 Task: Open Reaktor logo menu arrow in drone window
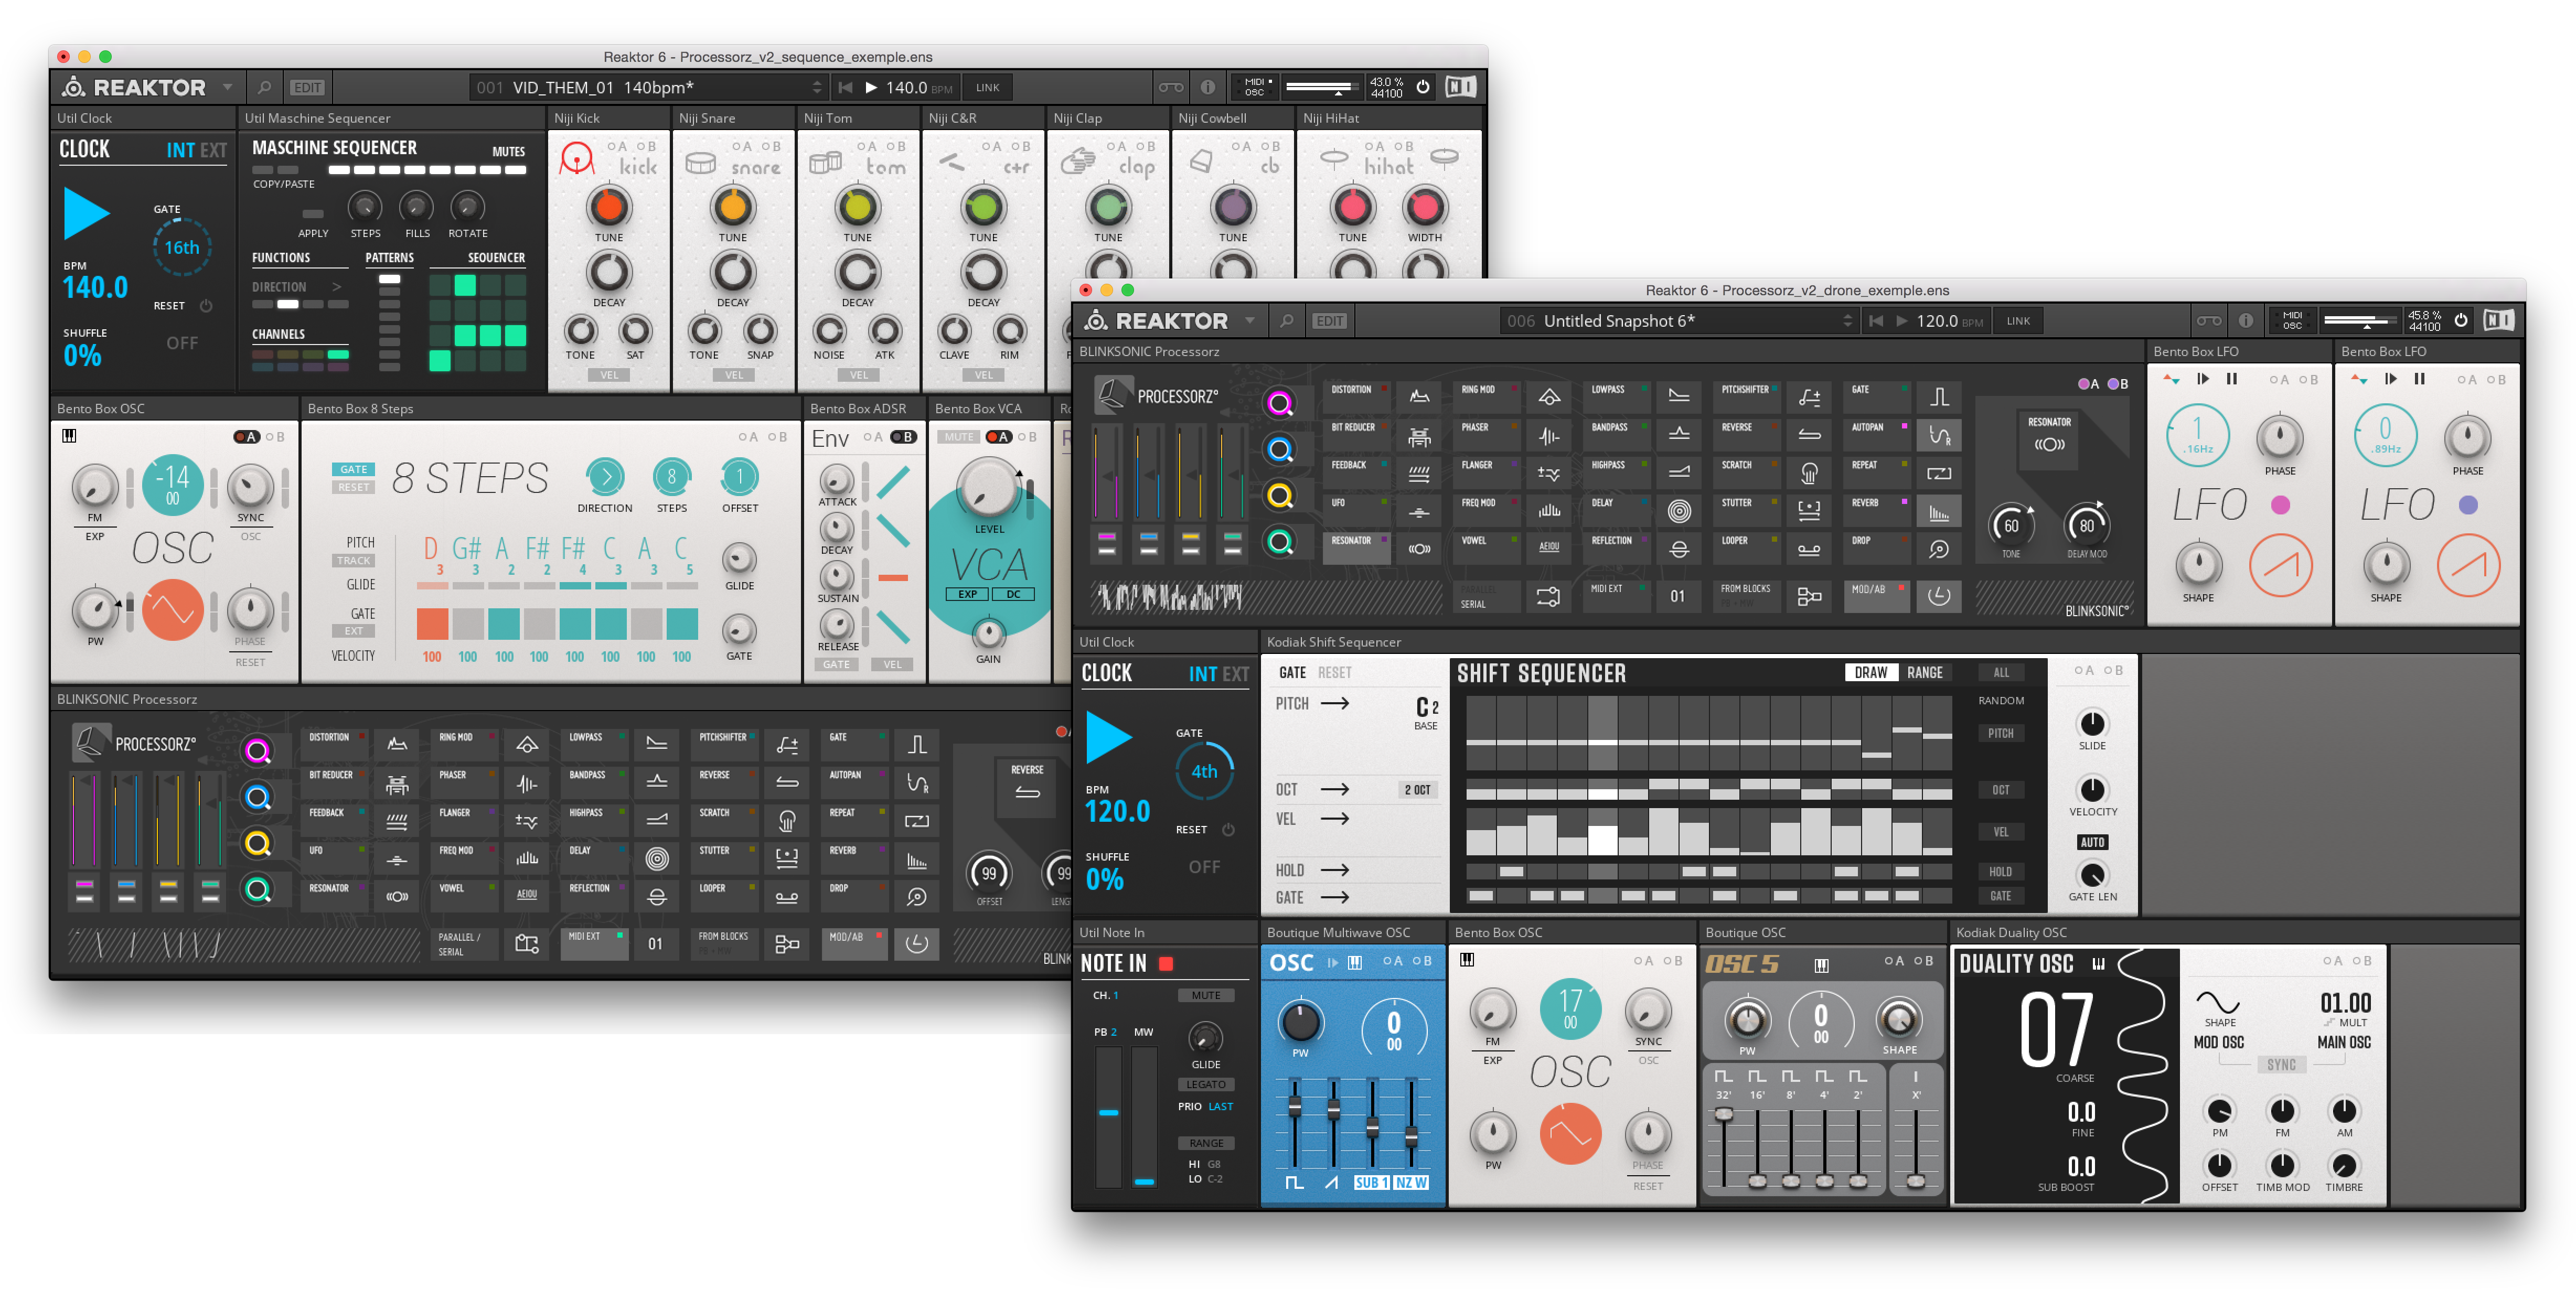tap(1250, 321)
